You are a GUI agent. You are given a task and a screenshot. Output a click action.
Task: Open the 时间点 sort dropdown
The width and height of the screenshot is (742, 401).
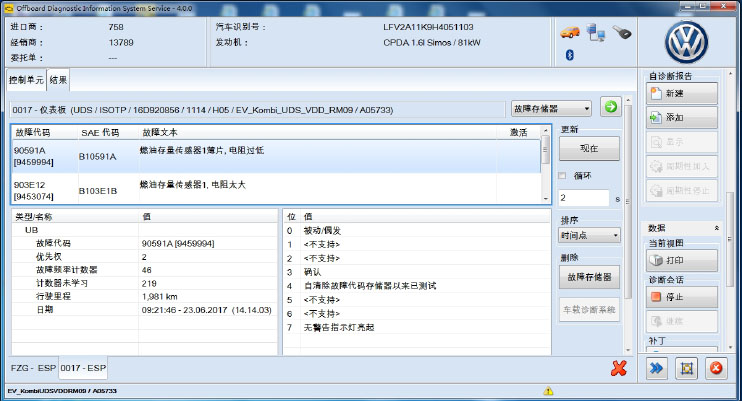[589, 235]
